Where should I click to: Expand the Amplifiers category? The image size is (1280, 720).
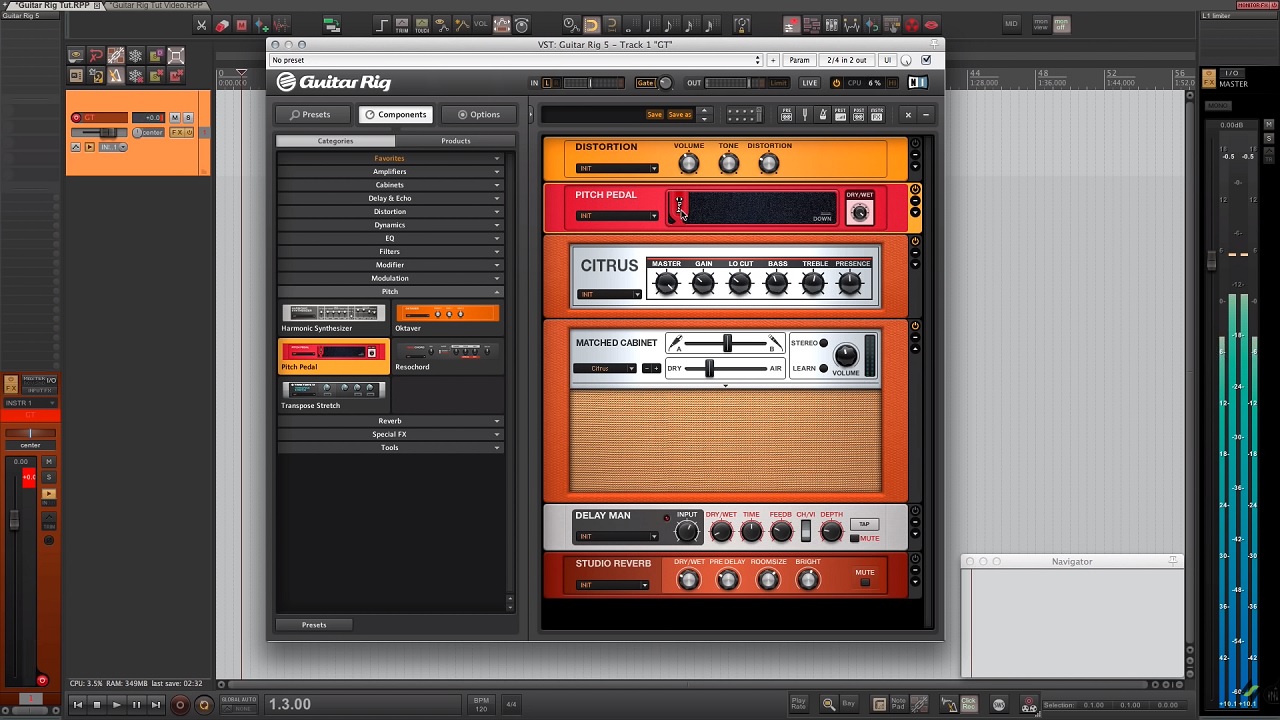(x=390, y=172)
